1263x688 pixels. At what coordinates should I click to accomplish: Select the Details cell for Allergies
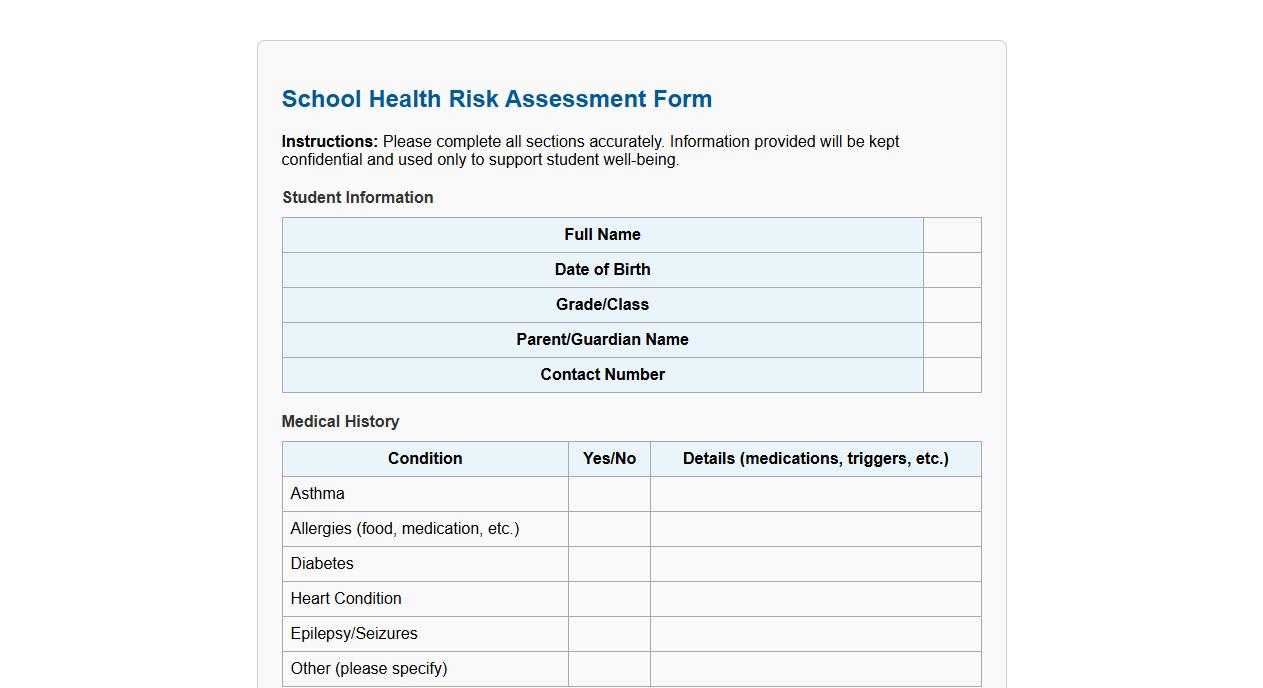coord(815,528)
